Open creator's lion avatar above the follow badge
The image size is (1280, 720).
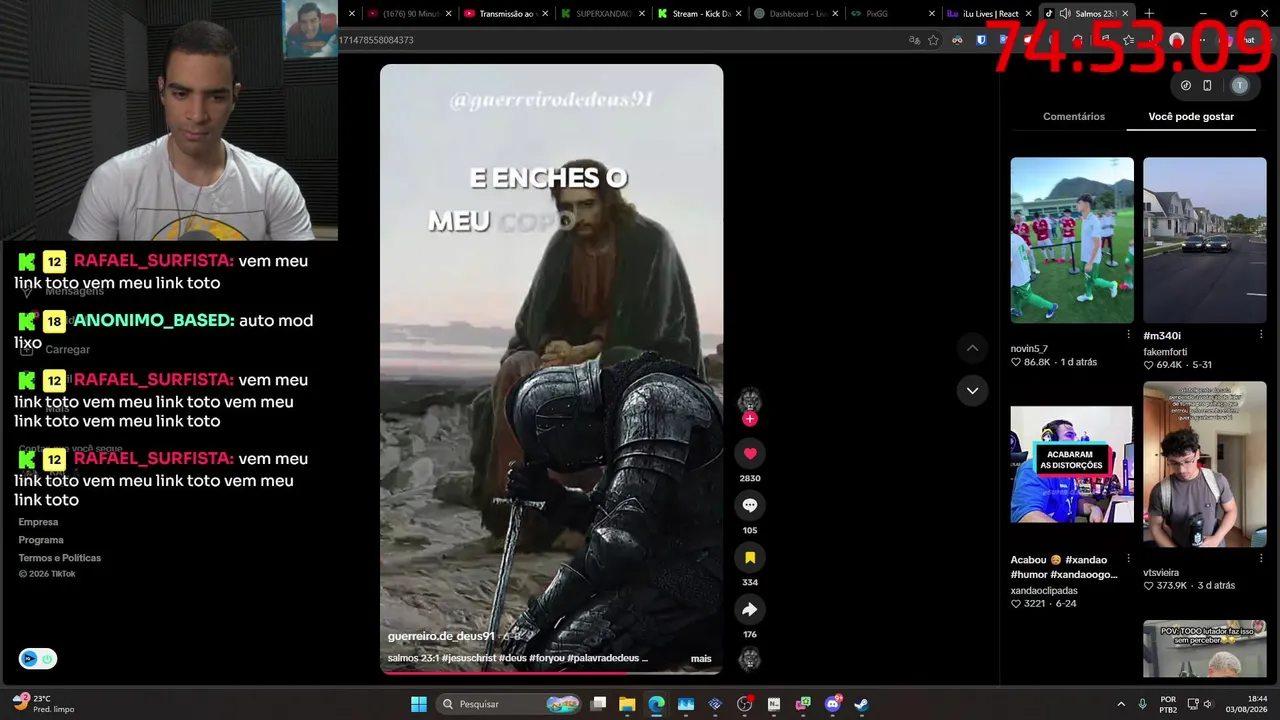pos(750,400)
